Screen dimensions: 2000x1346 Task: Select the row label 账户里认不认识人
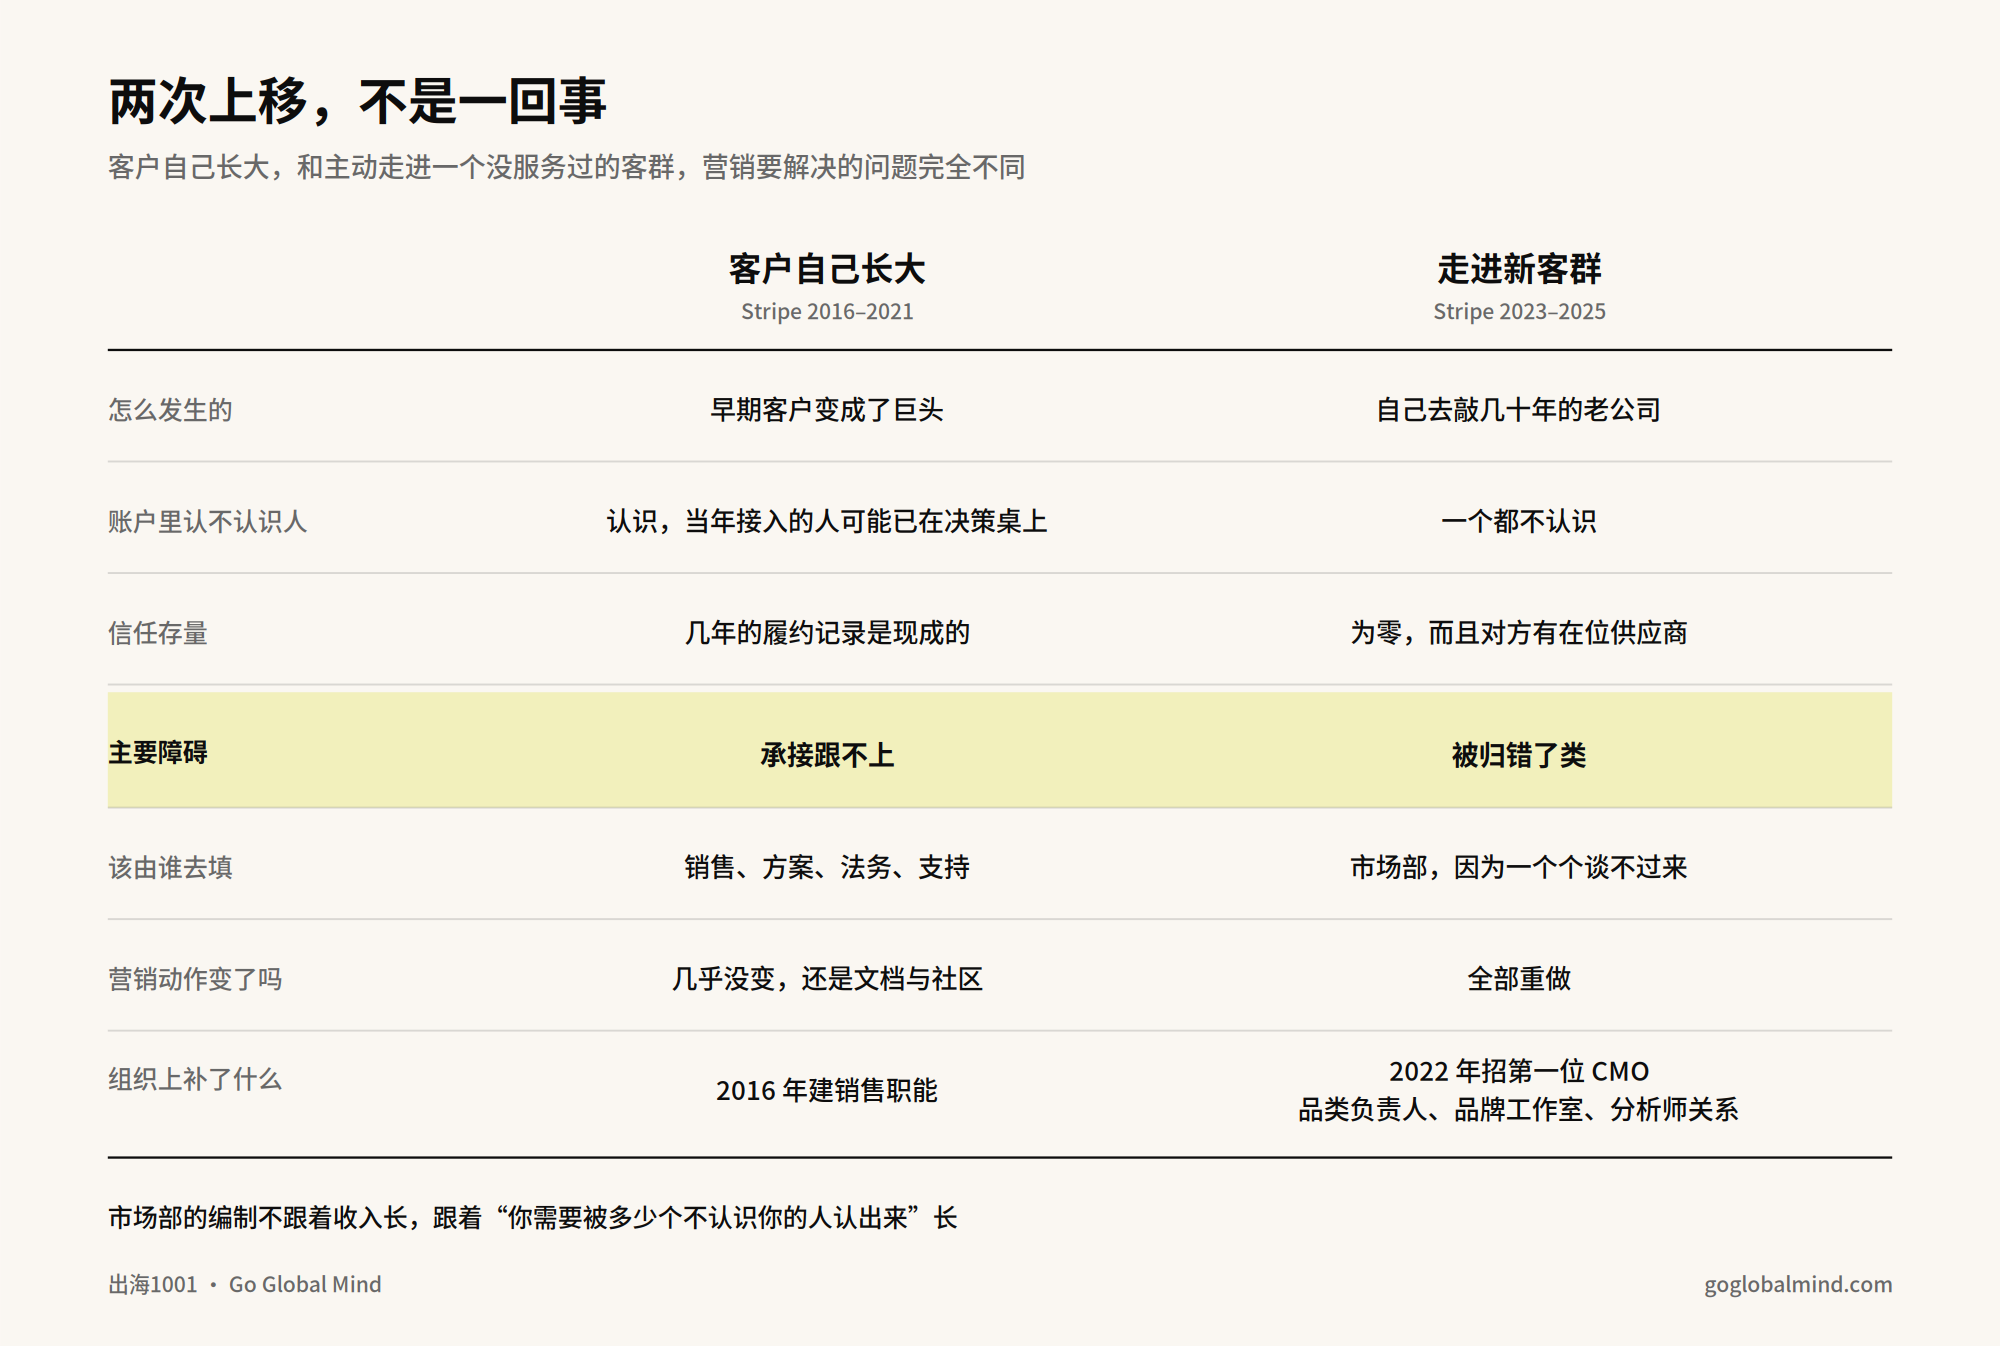point(207,522)
